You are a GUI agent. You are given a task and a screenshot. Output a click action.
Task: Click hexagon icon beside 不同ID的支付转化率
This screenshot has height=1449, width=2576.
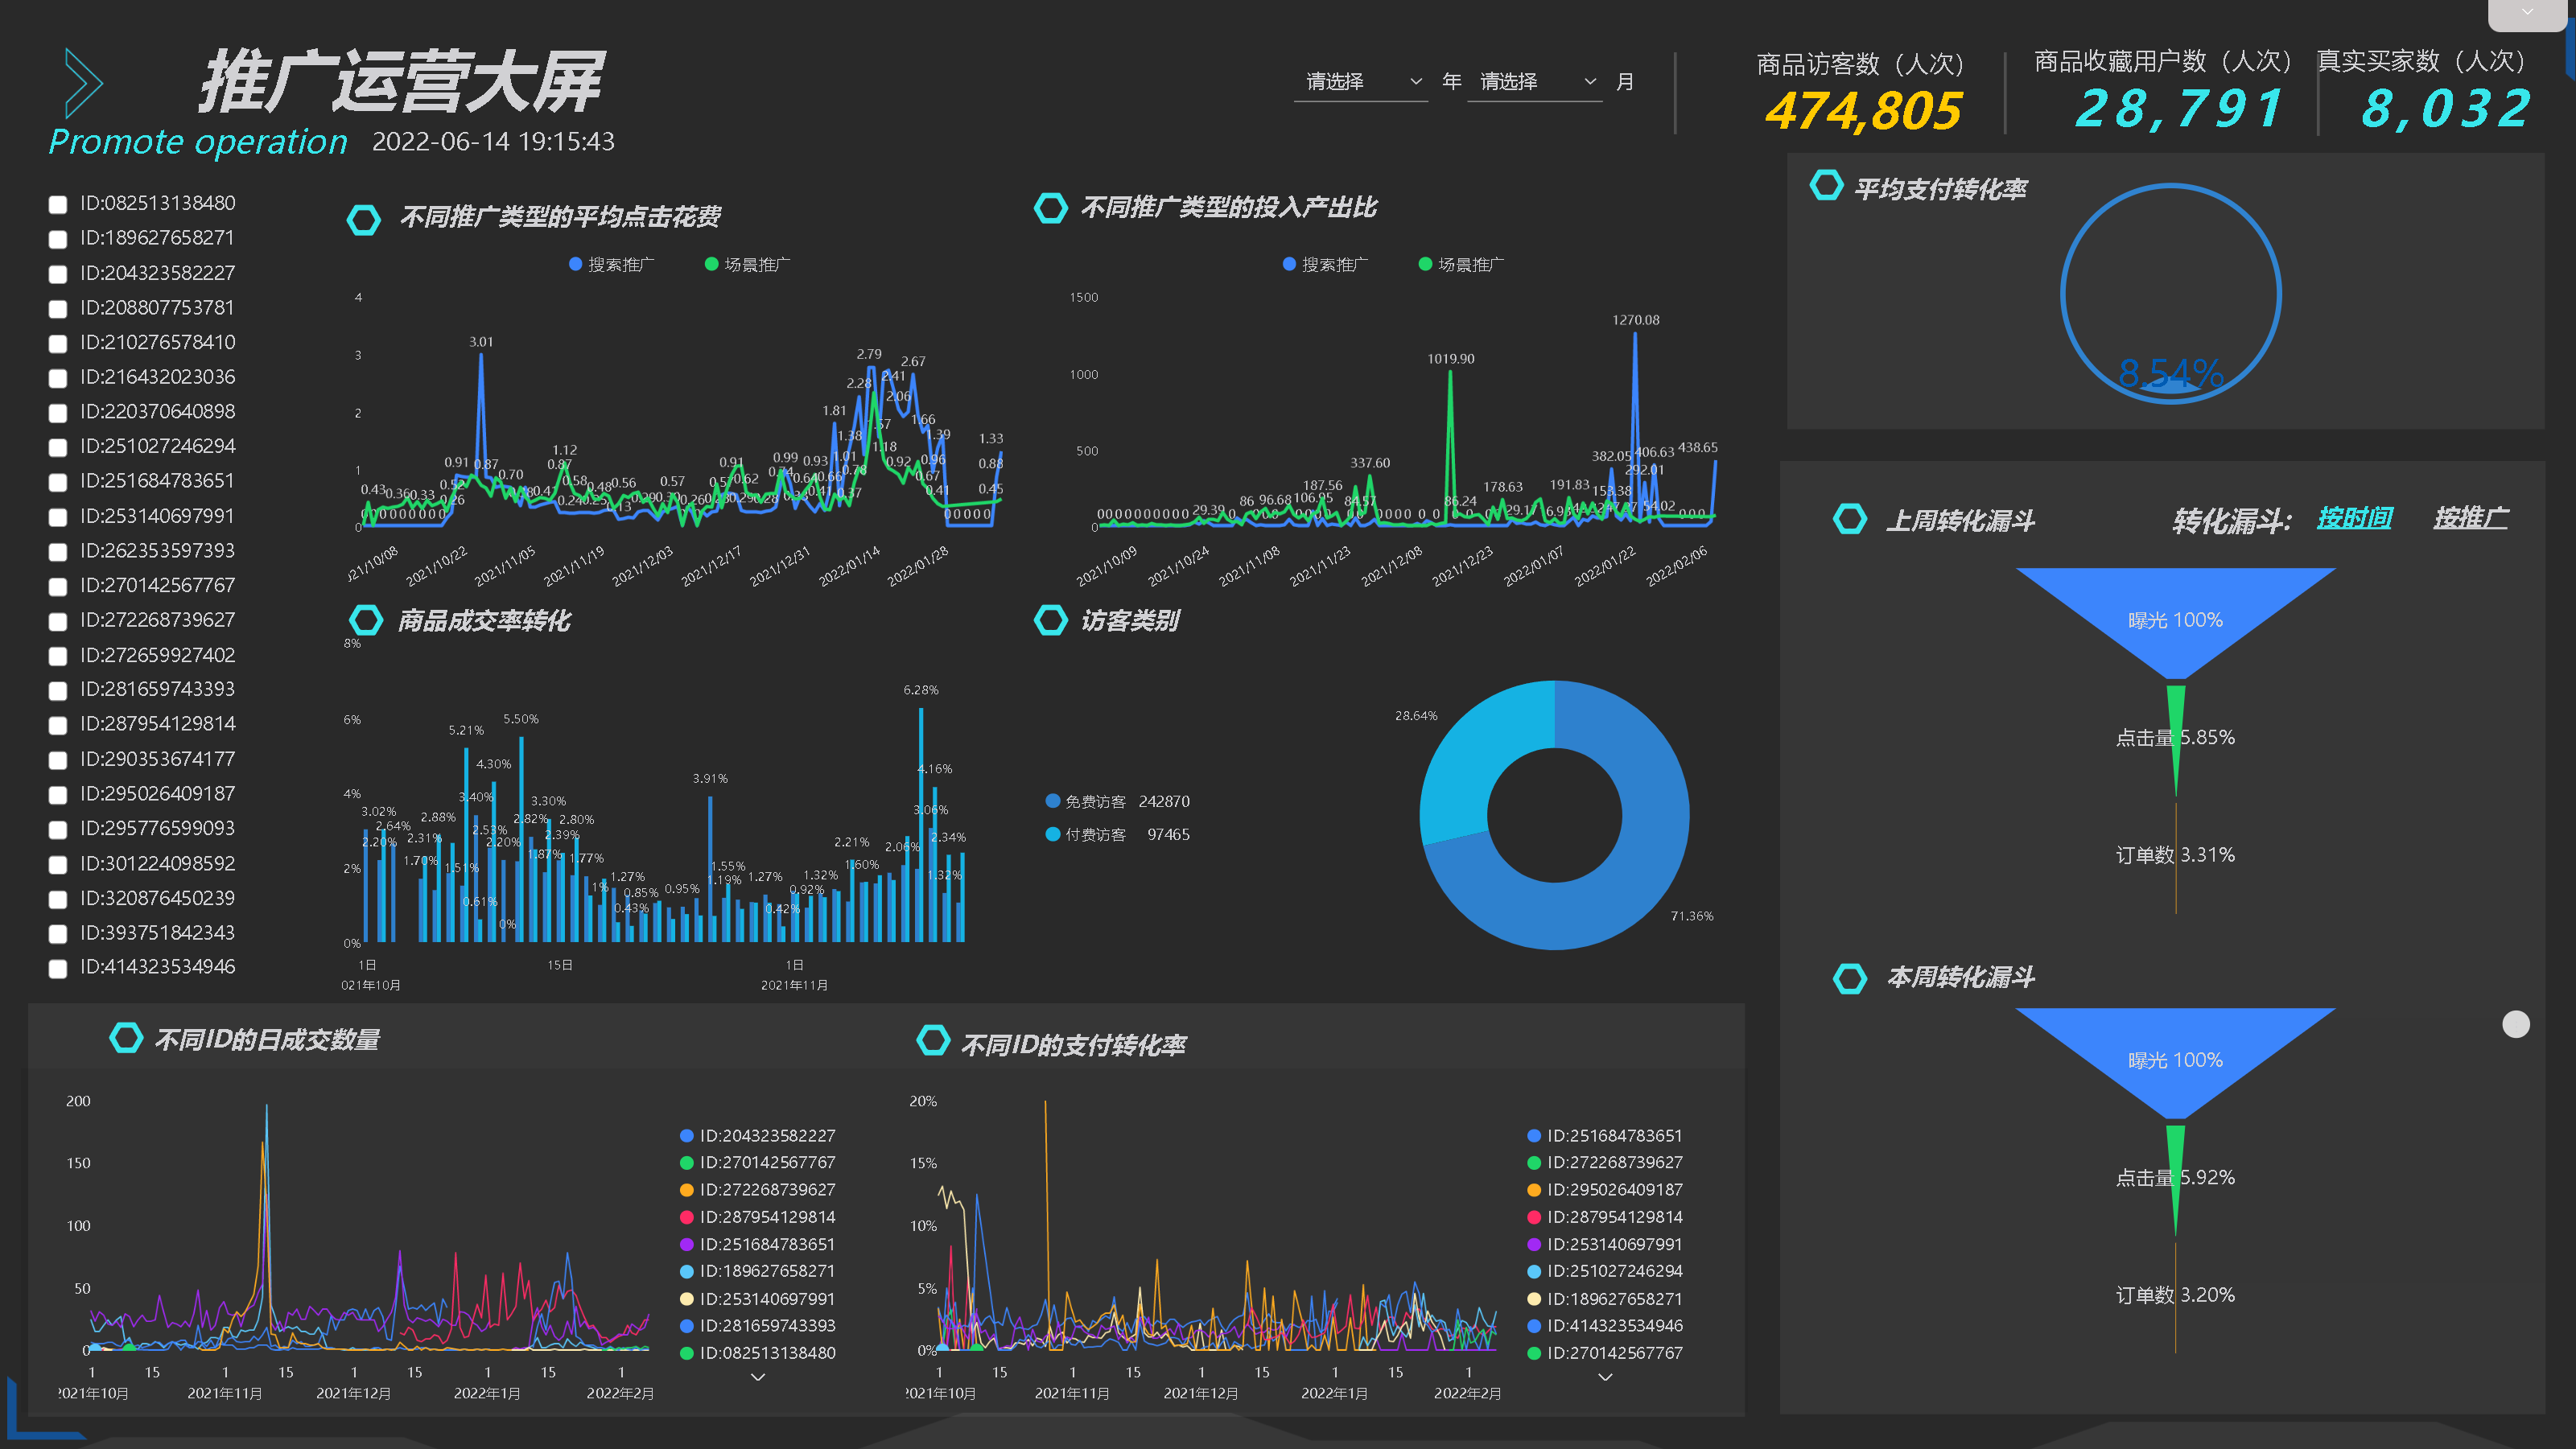tap(933, 1040)
